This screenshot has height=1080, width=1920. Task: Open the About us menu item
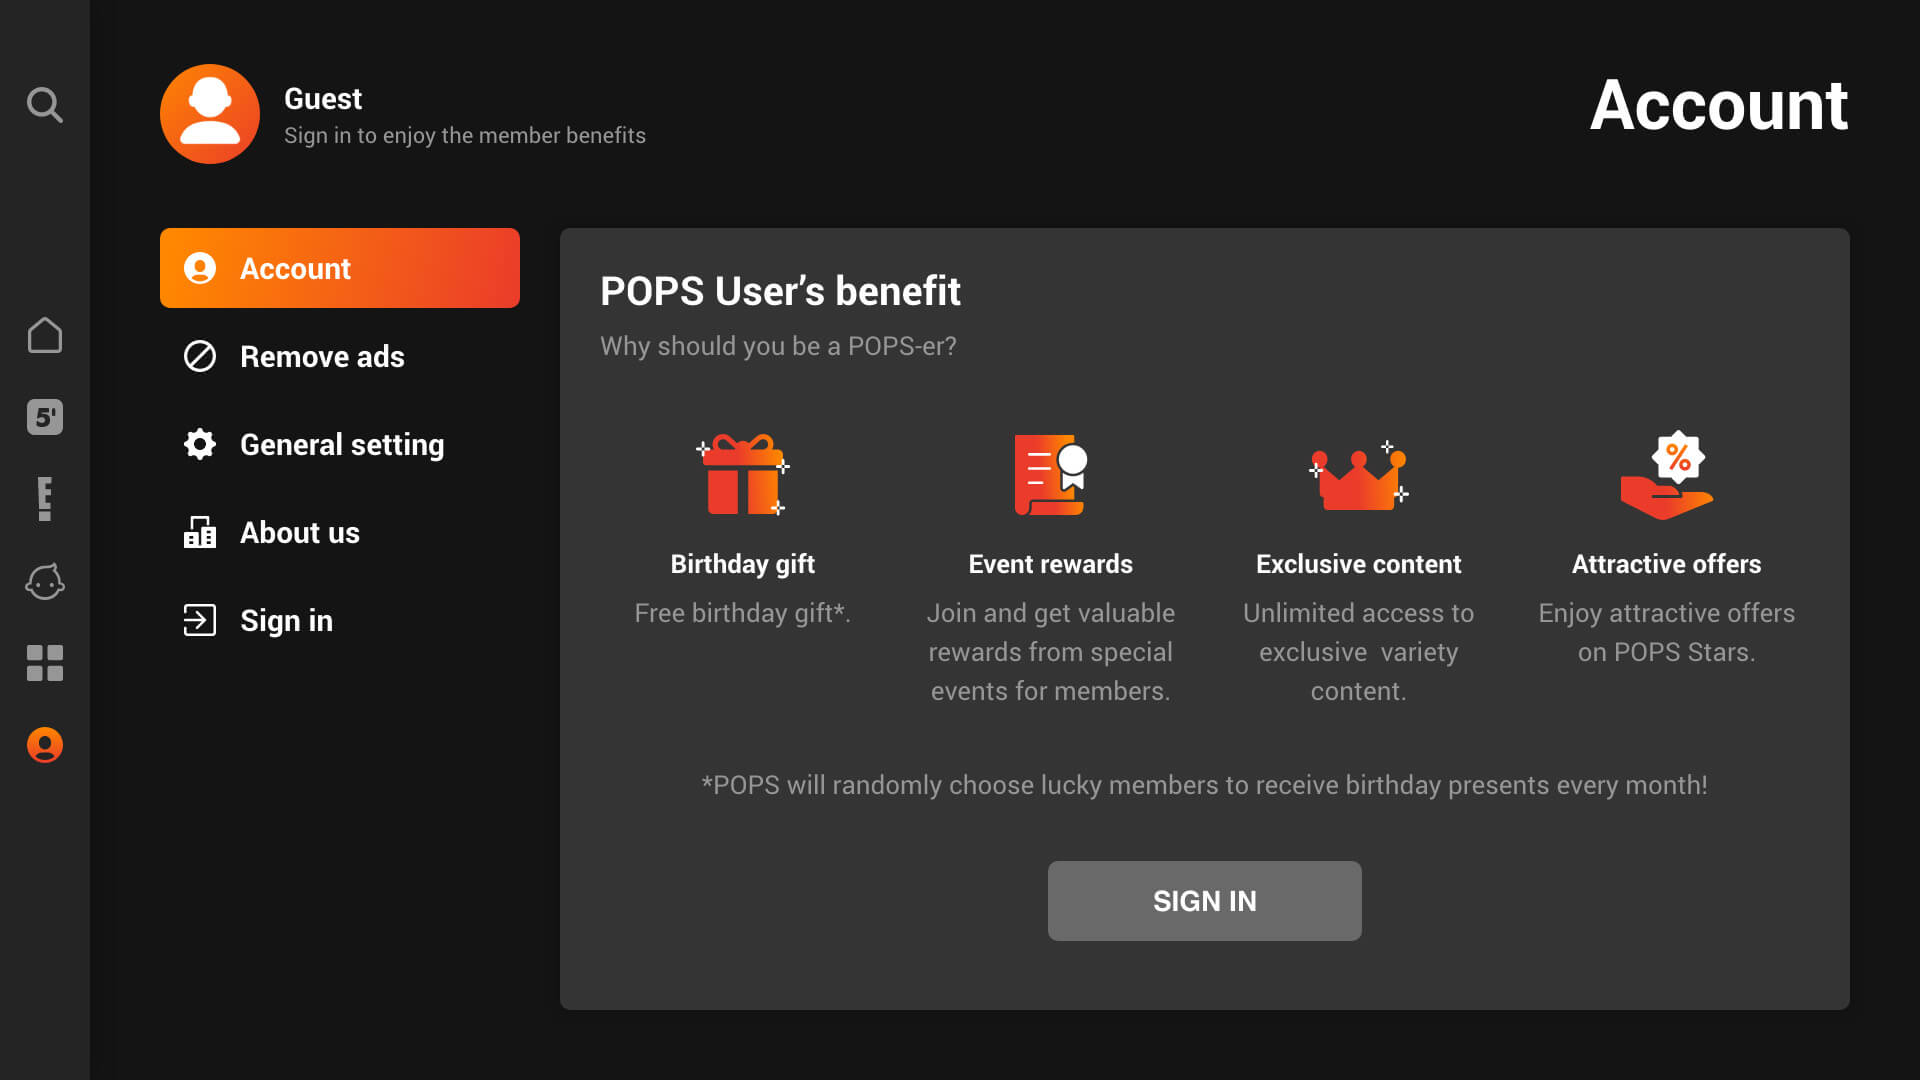[340, 532]
